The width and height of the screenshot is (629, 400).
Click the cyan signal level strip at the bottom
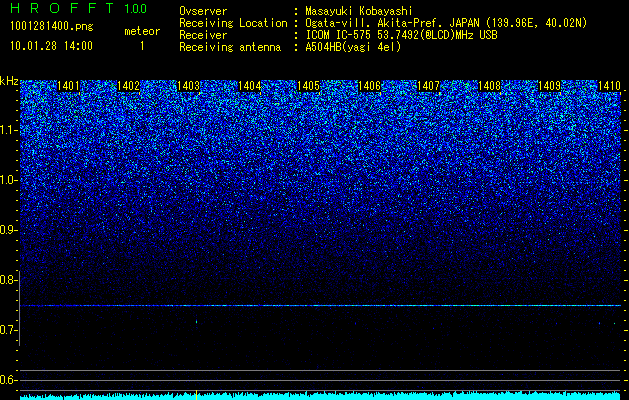[320, 396]
